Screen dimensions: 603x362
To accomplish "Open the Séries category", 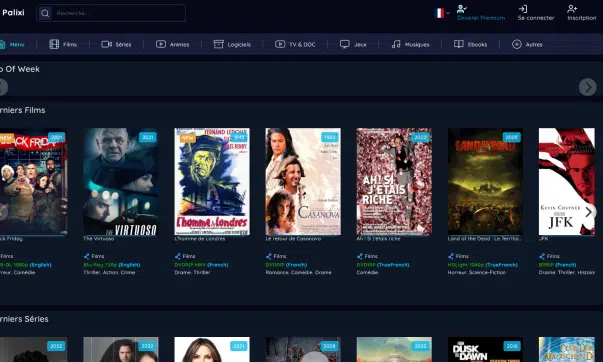I will tap(116, 44).
